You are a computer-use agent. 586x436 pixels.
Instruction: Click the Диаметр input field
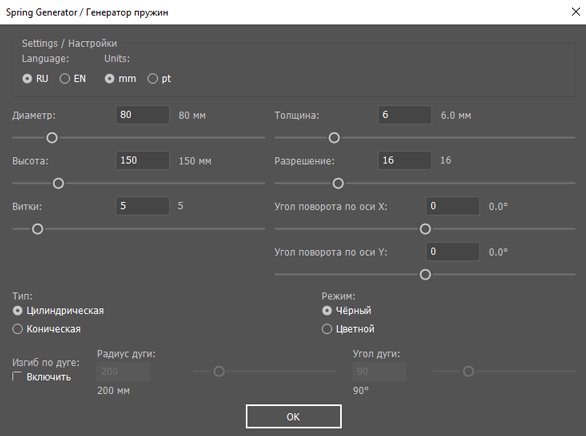point(142,115)
